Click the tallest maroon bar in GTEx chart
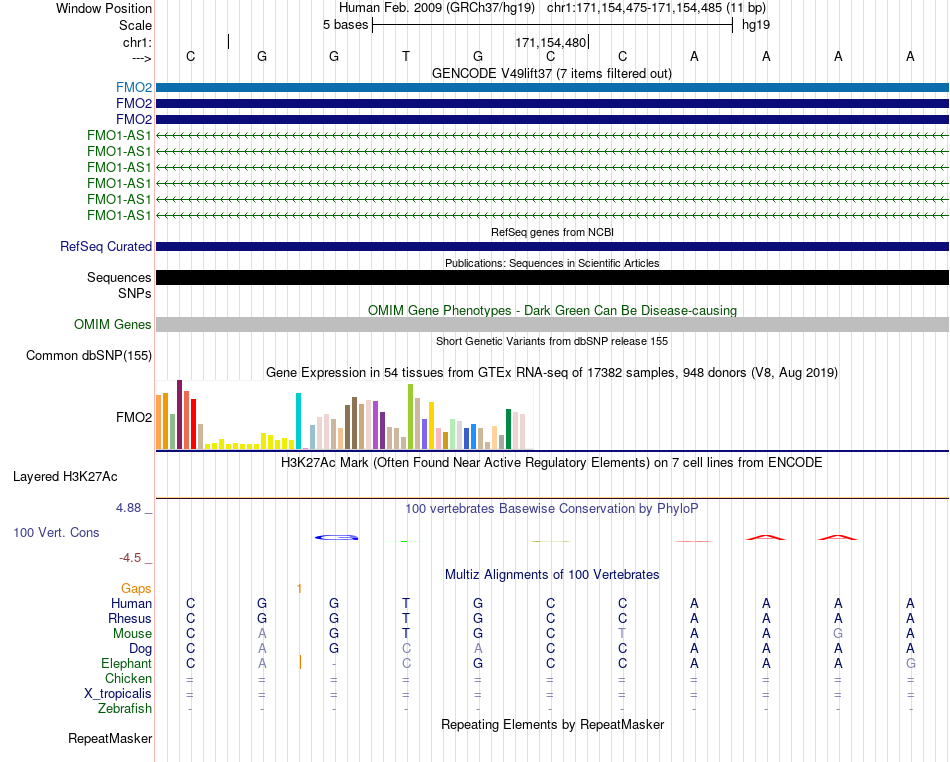This screenshot has width=950, height=762. pyautogui.click(x=179, y=414)
